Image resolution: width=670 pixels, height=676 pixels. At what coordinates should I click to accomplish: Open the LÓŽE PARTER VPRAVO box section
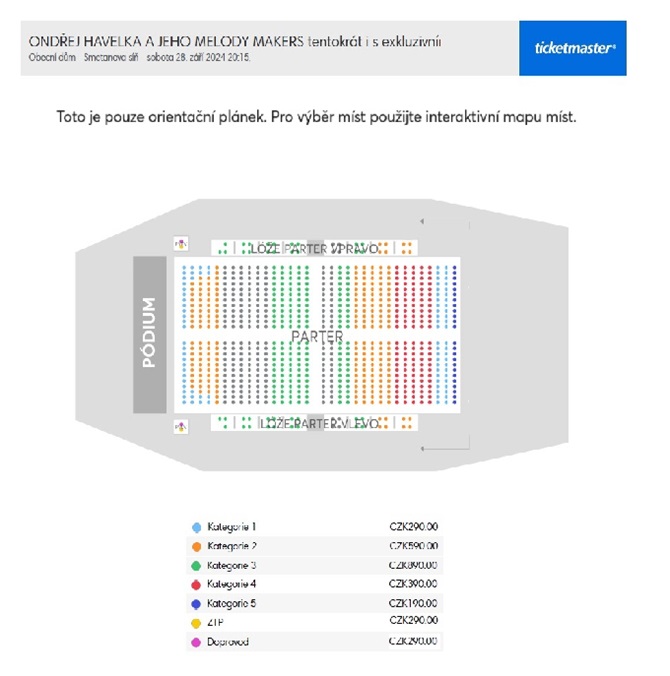(x=314, y=248)
